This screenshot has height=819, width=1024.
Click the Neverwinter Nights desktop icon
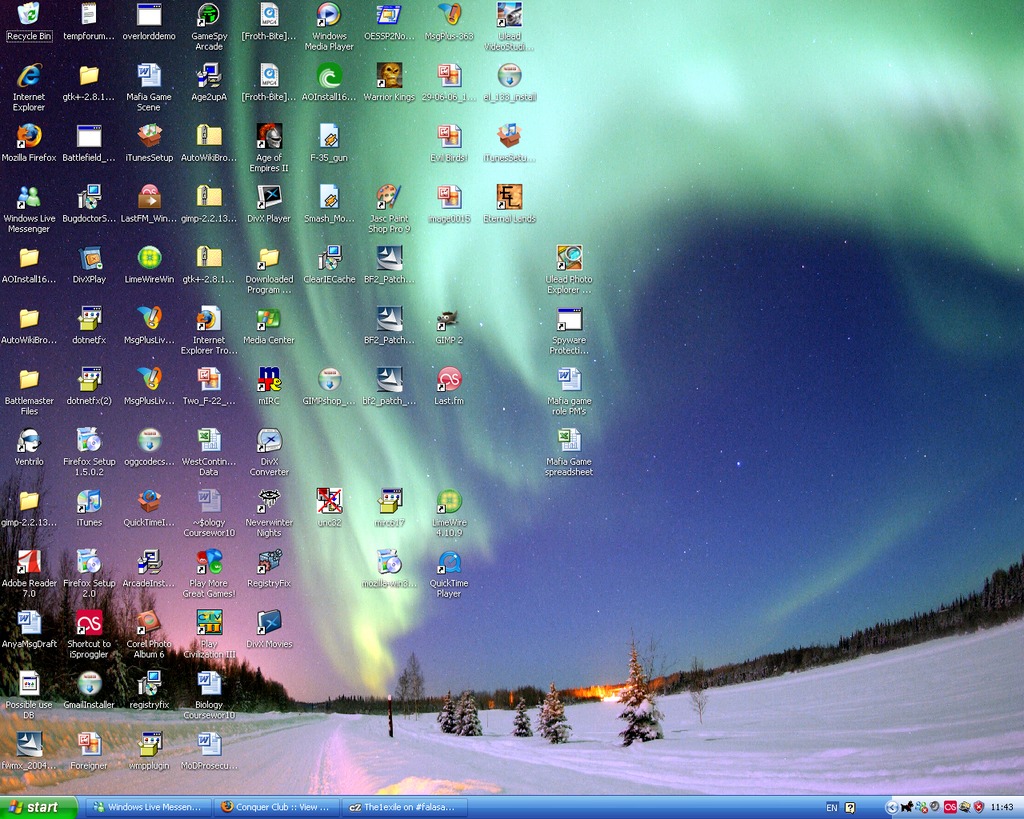pyautogui.click(x=269, y=501)
